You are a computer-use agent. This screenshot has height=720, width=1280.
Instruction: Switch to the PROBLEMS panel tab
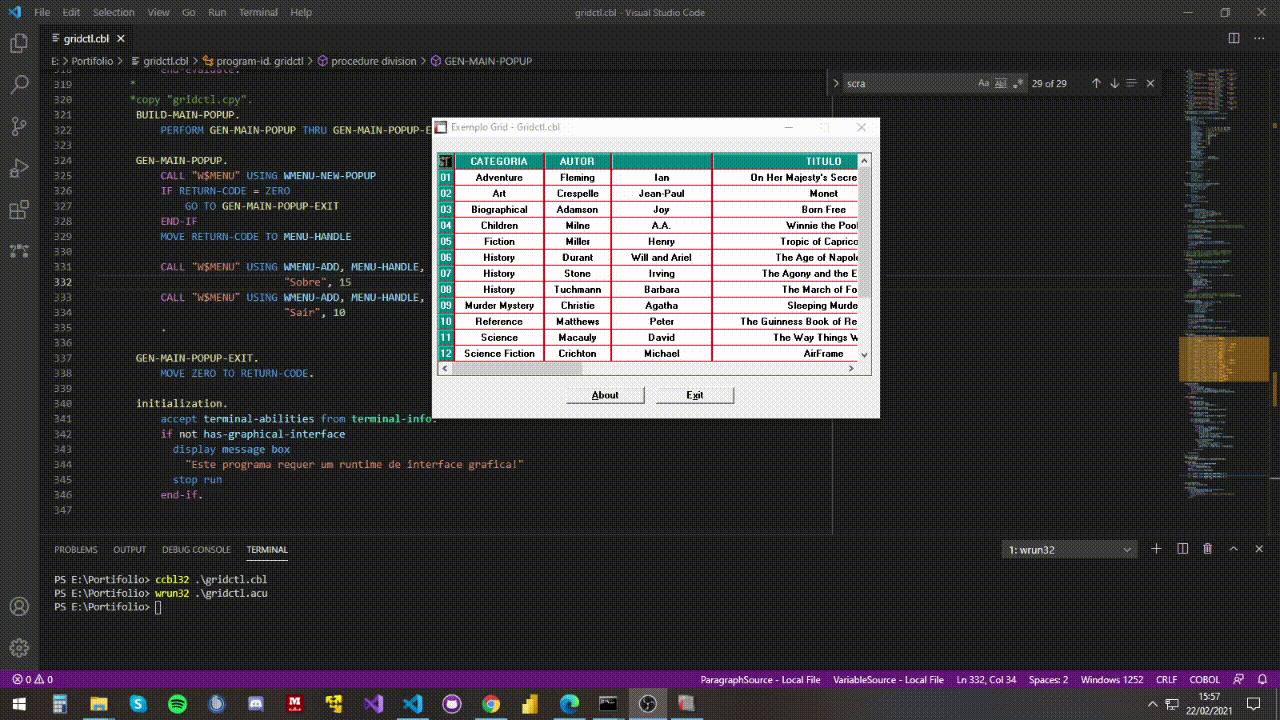point(76,550)
